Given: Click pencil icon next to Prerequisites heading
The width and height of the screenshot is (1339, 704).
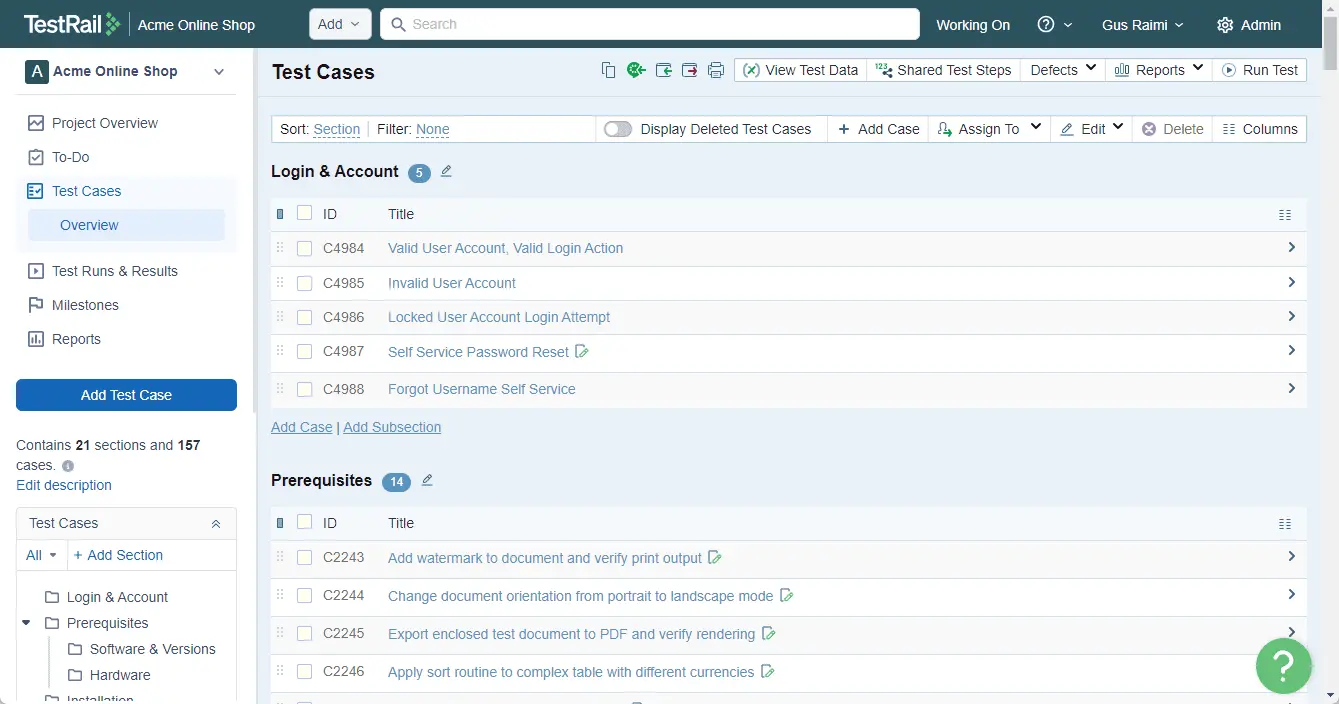Looking at the screenshot, I should [x=427, y=480].
